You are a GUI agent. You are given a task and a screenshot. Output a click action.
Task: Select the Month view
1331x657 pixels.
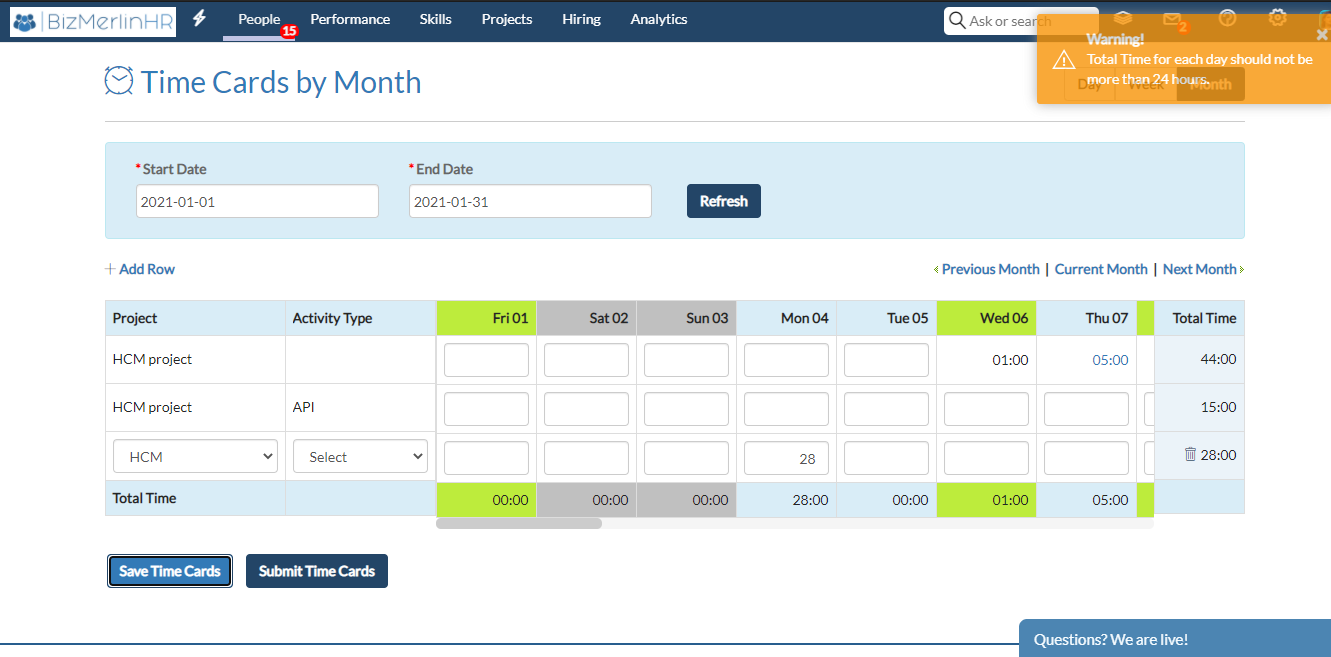coord(1209,85)
